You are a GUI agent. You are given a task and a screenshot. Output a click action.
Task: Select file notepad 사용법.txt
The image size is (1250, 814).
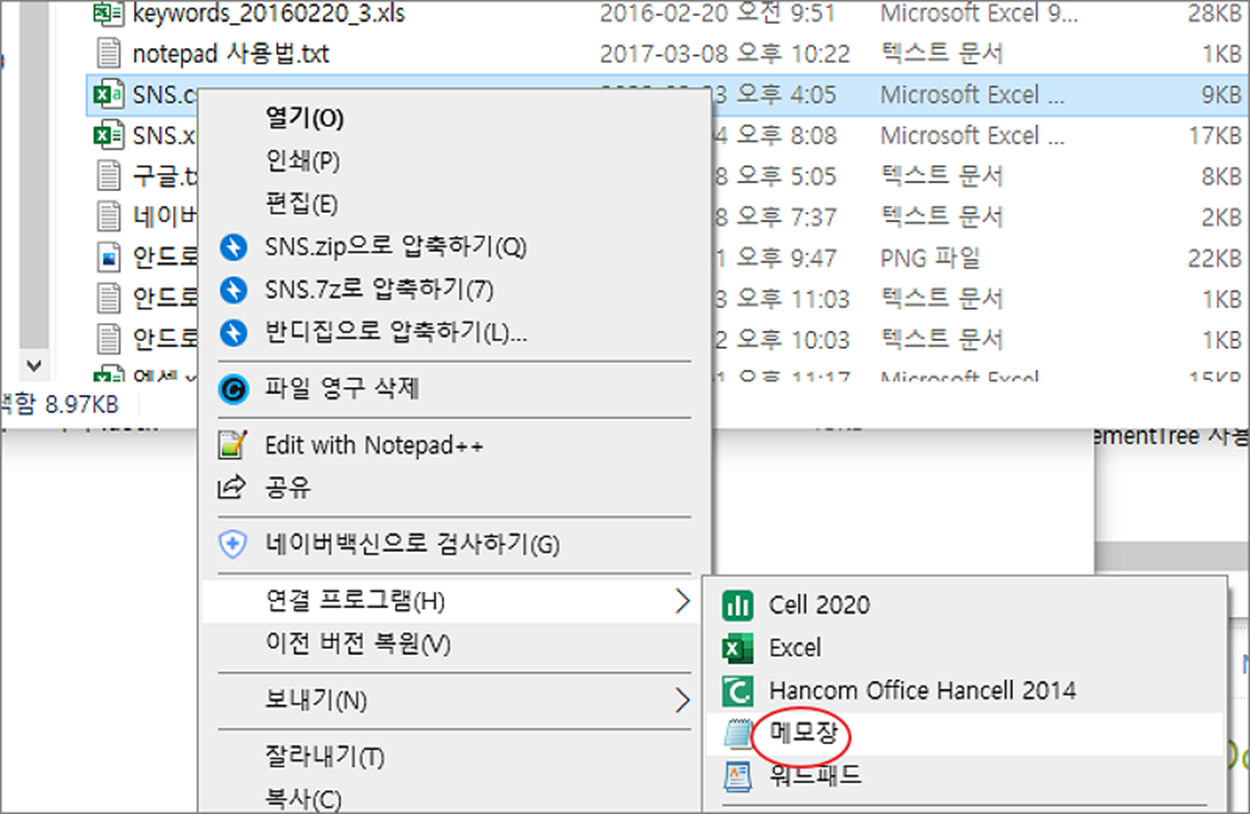(x=231, y=54)
